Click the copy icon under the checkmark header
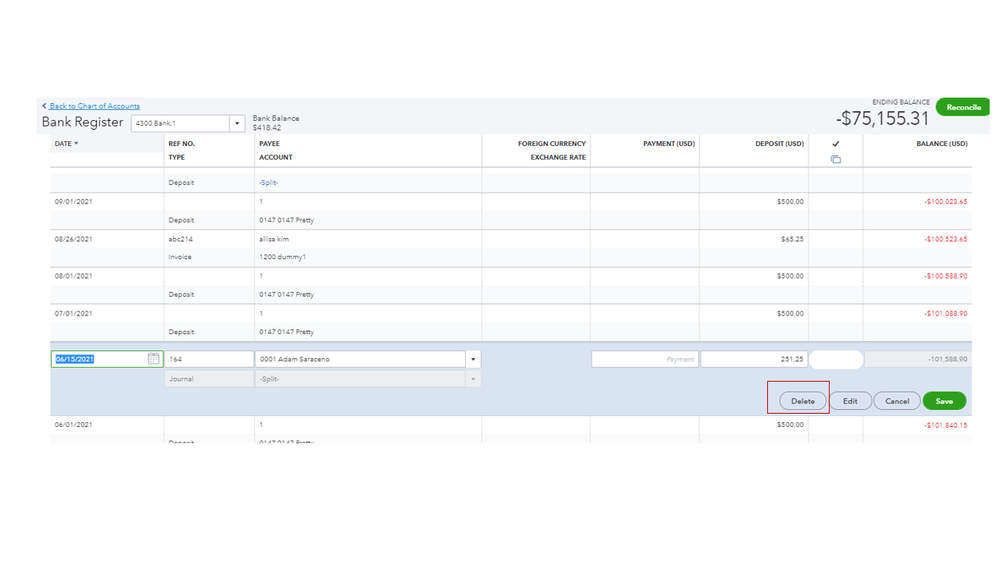The height and width of the screenshot is (562, 999). coord(836,160)
